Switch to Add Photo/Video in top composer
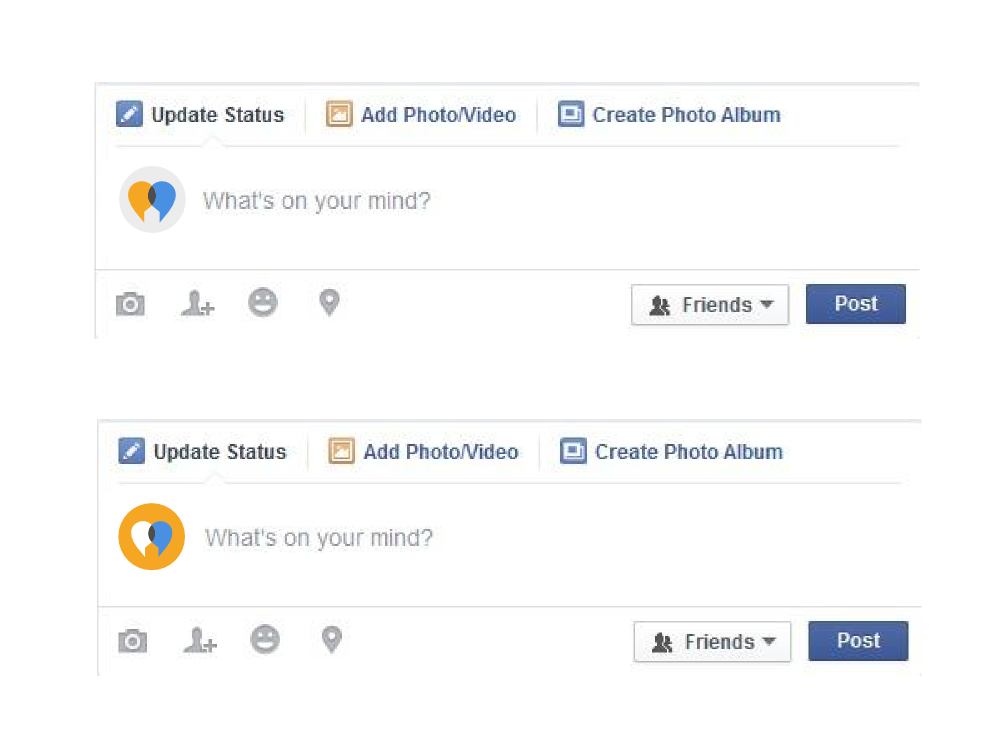1000x750 pixels. [421, 115]
